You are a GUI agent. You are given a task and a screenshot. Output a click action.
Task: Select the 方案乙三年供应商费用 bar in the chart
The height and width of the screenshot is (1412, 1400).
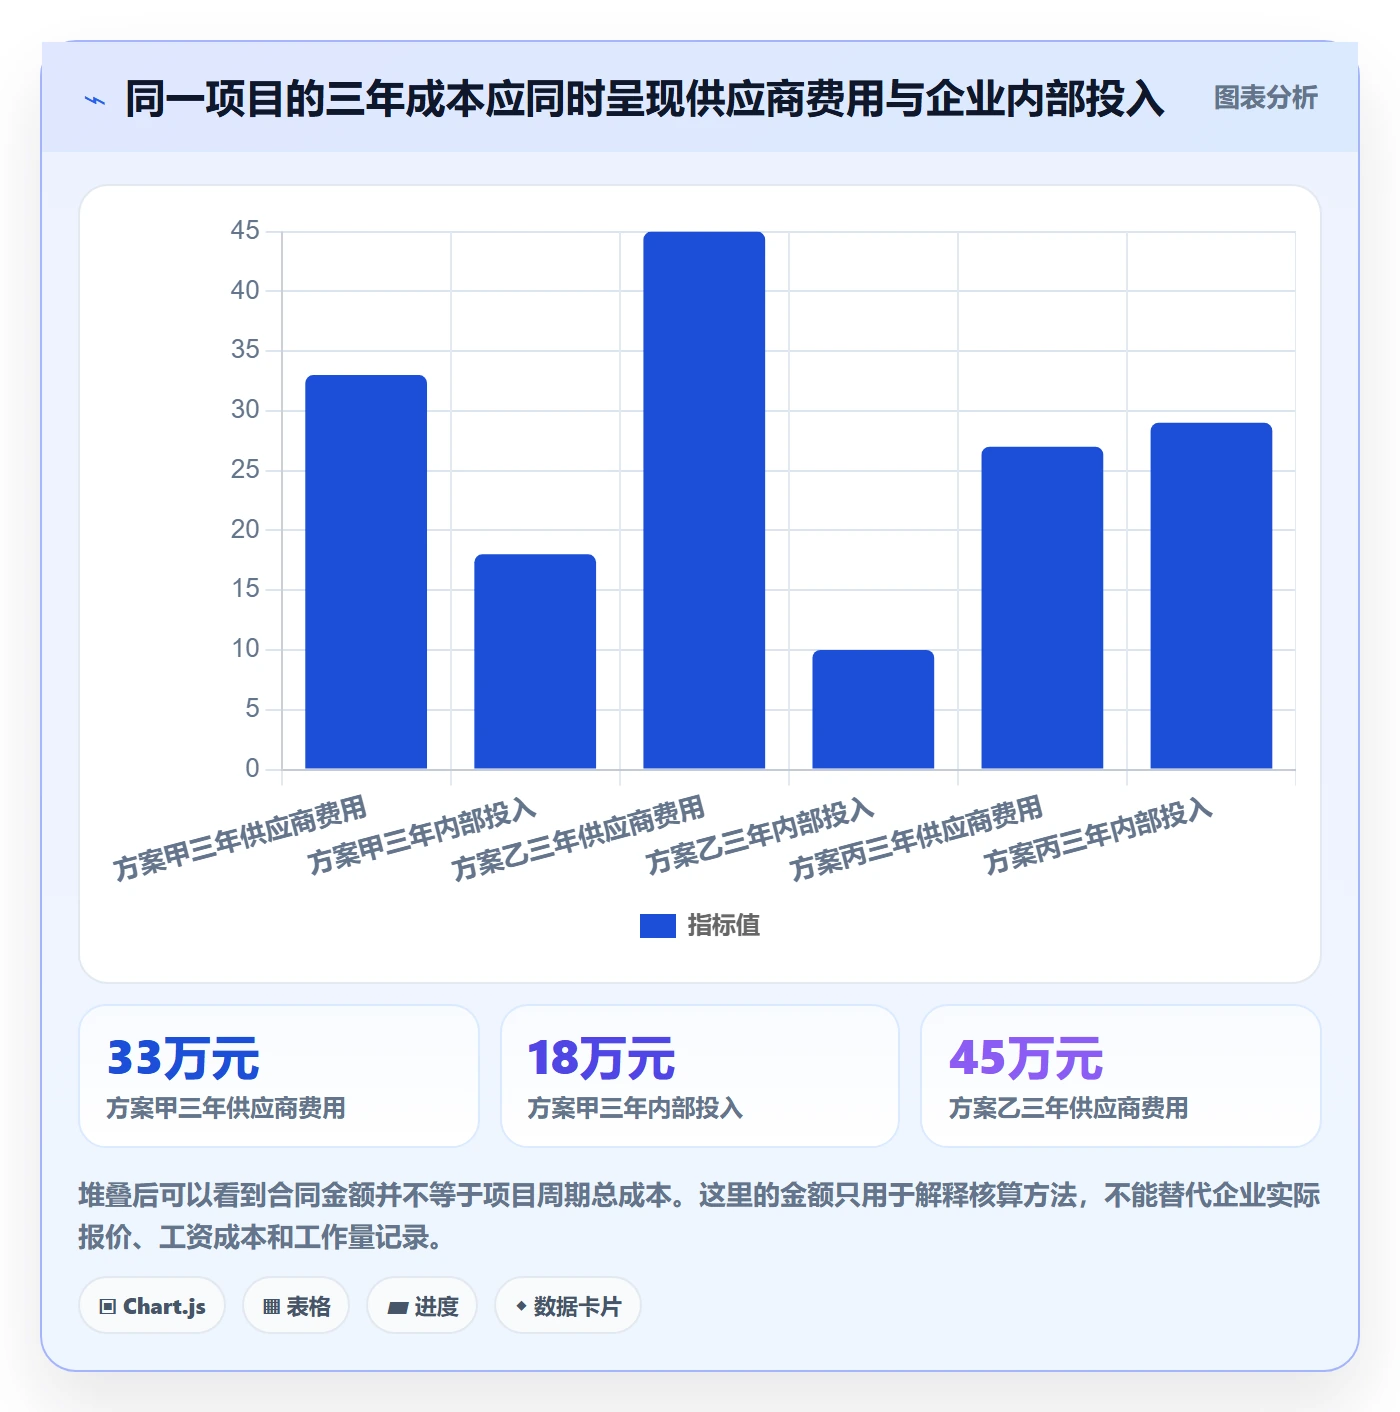click(x=704, y=500)
